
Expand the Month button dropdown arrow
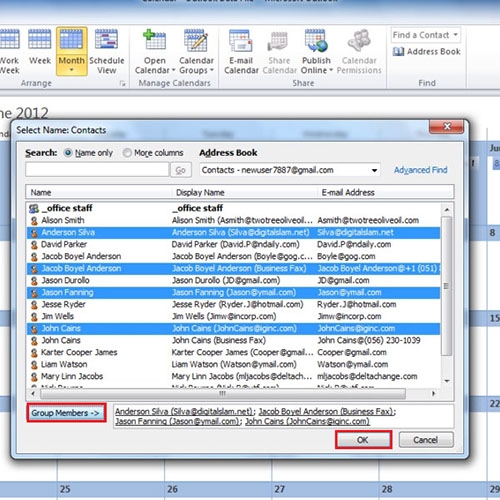tap(71, 70)
